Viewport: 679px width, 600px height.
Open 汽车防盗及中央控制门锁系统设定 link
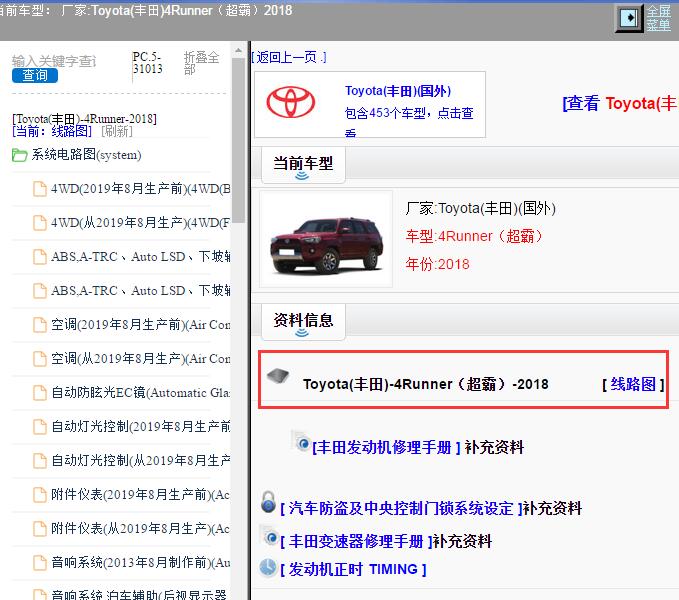pyautogui.click(x=401, y=508)
